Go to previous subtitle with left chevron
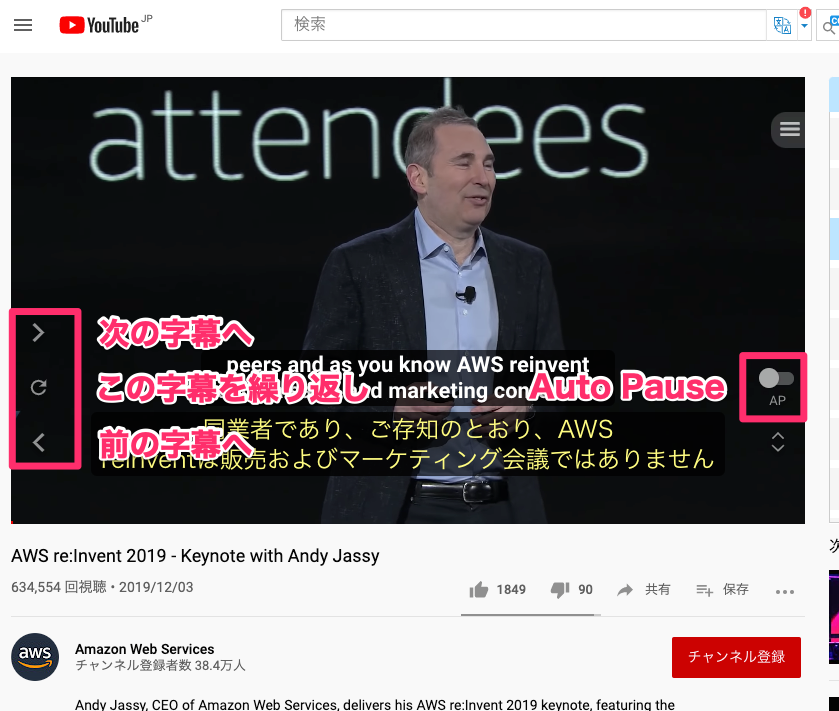 click(38, 442)
